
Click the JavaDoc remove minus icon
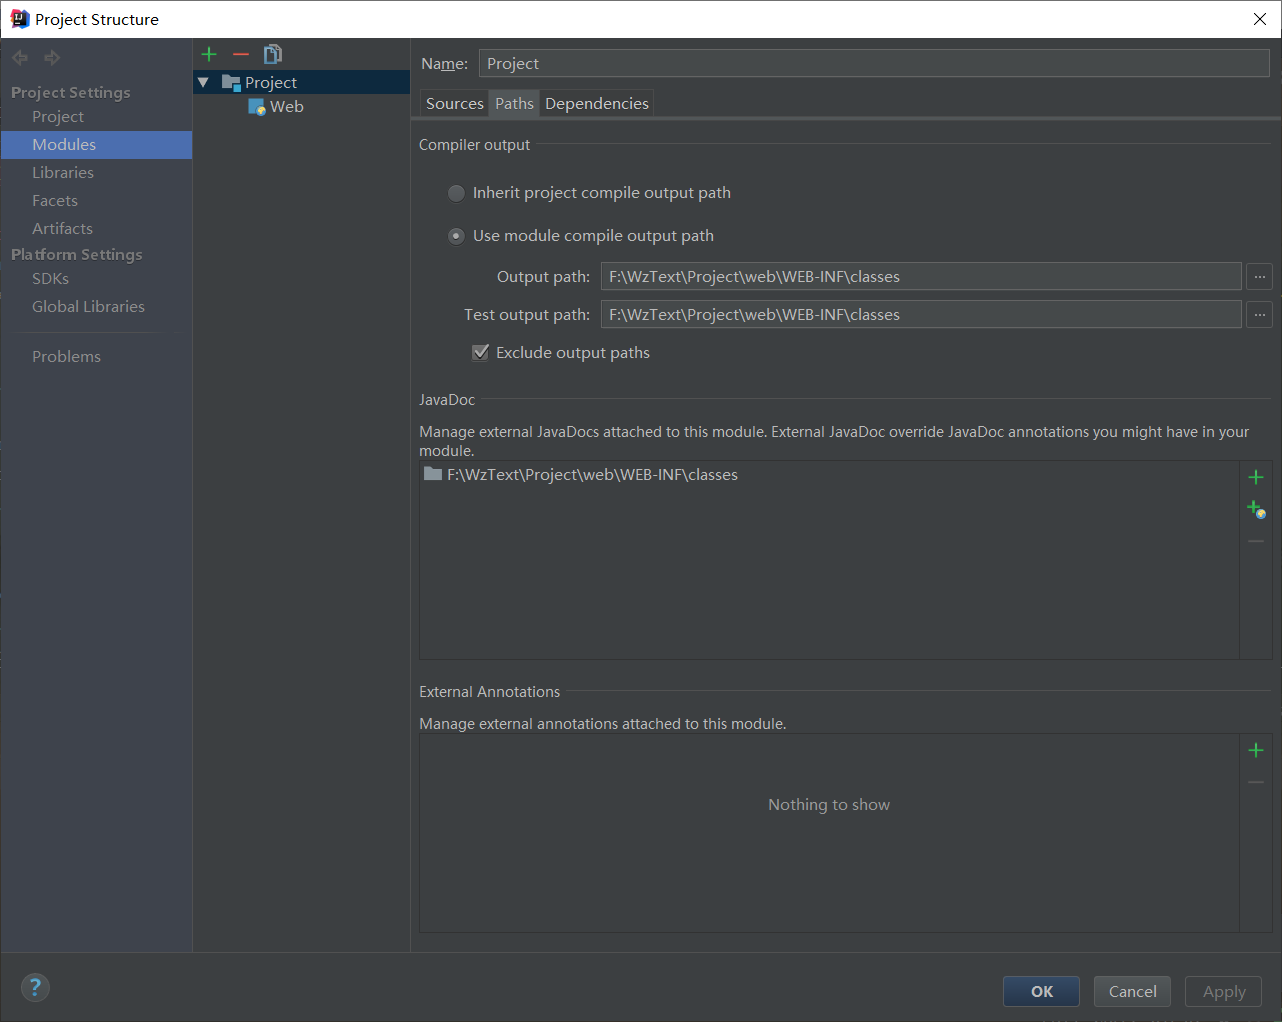pyautogui.click(x=1256, y=541)
